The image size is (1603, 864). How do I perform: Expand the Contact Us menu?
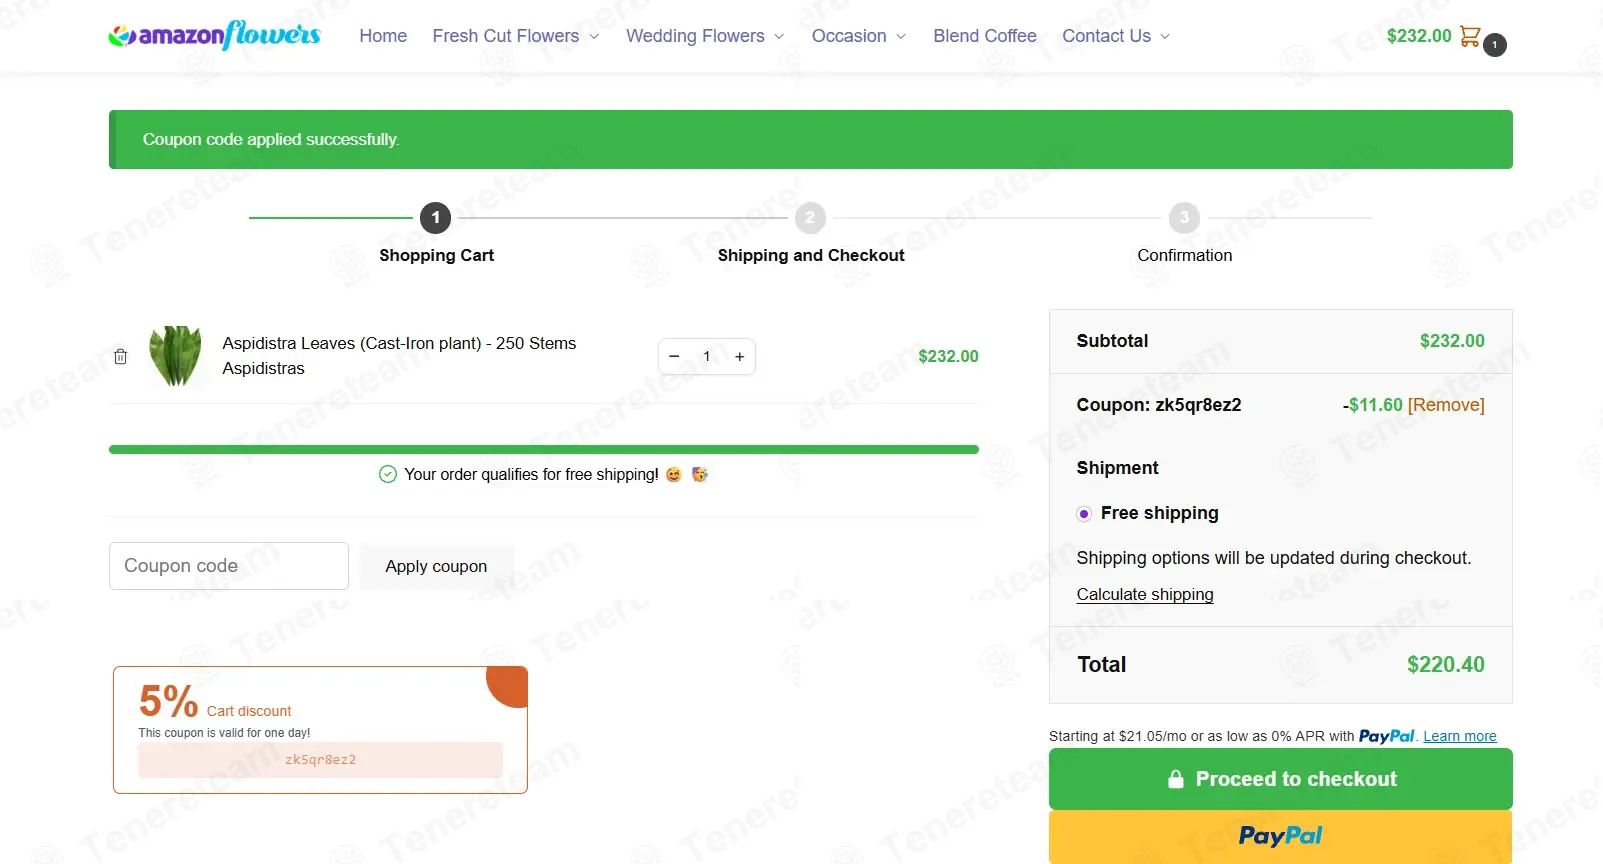[1116, 36]
